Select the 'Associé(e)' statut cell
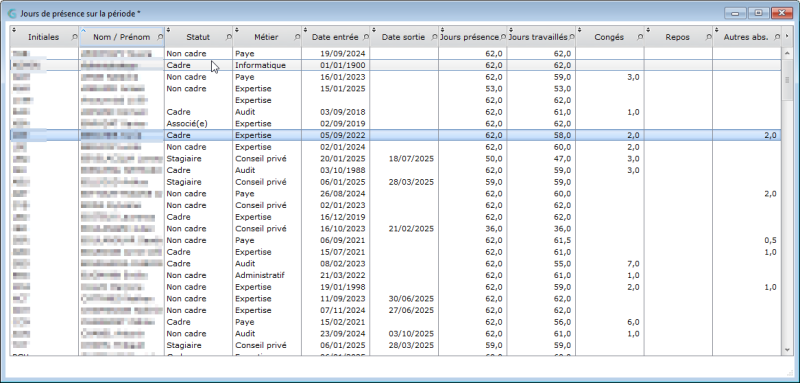 187,123
